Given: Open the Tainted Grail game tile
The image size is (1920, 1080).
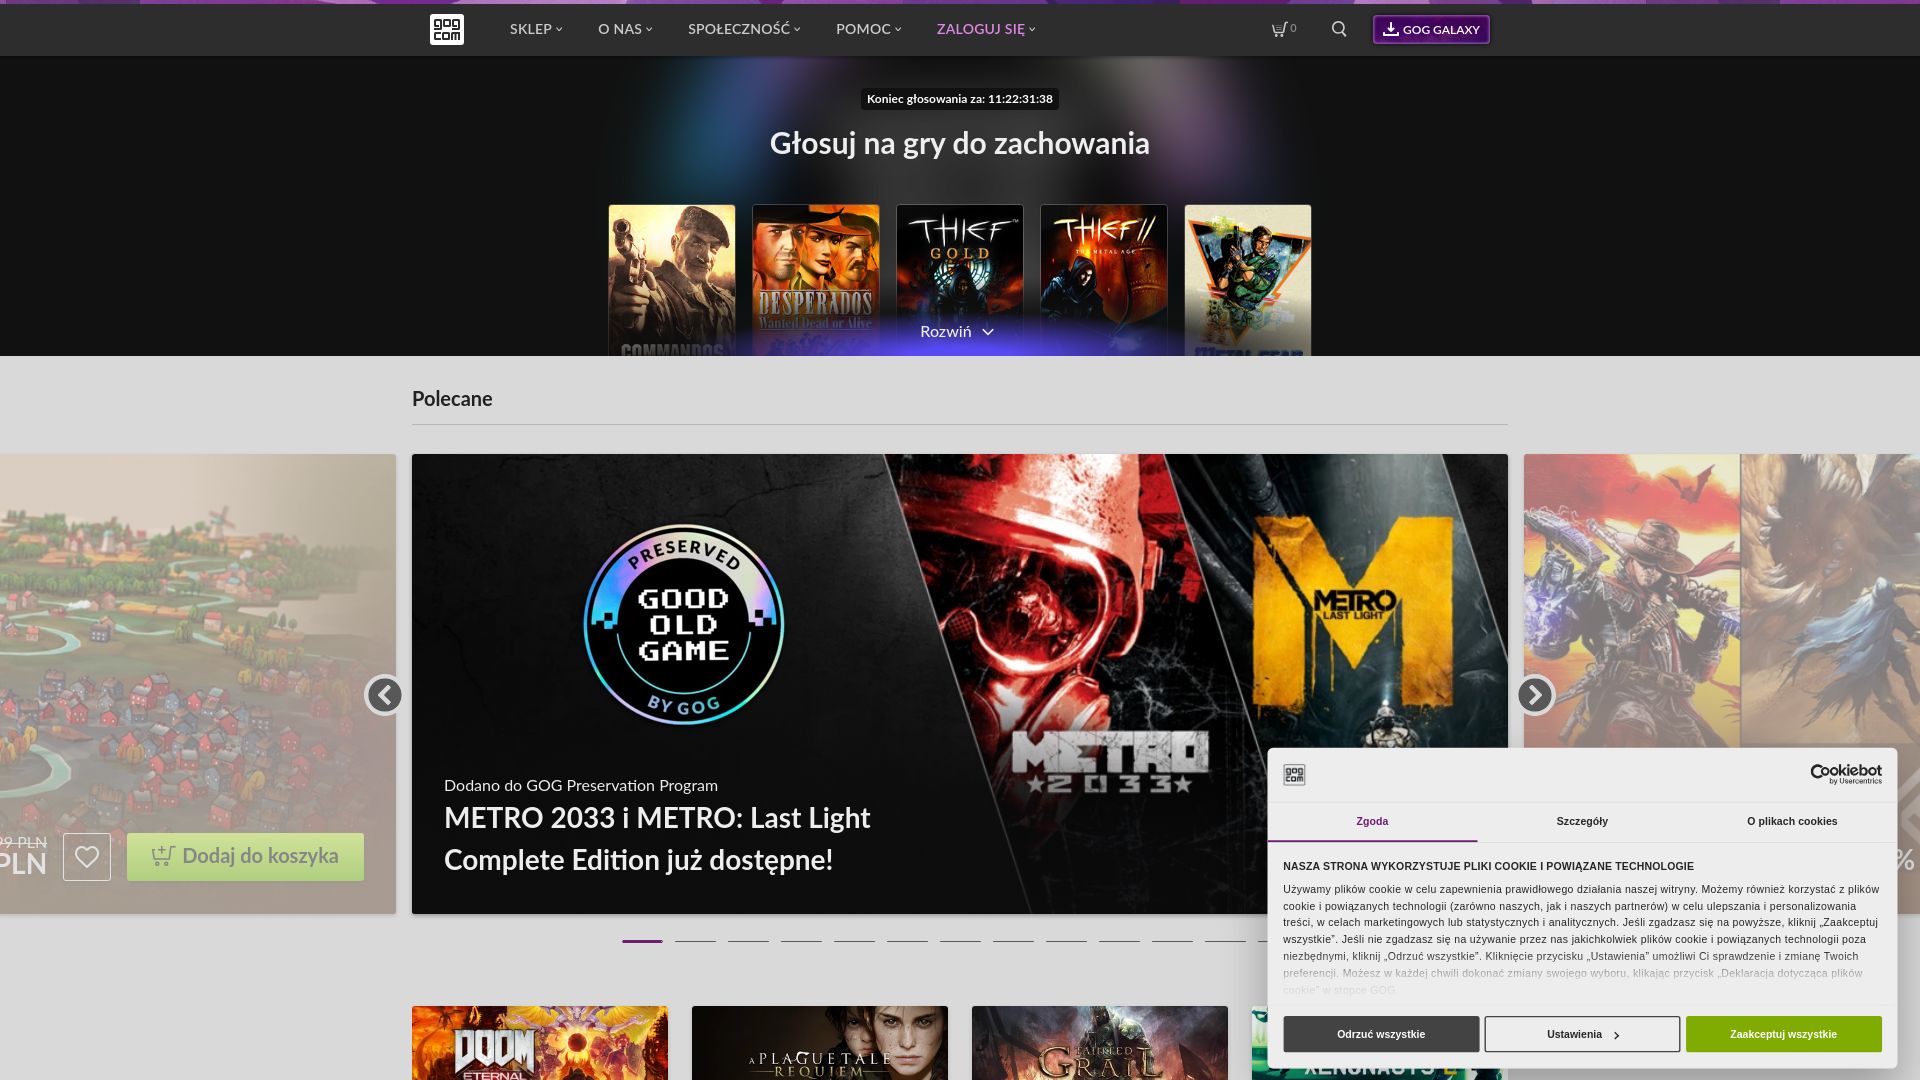Looking at the screenshot, I should coord(1100,1043).
